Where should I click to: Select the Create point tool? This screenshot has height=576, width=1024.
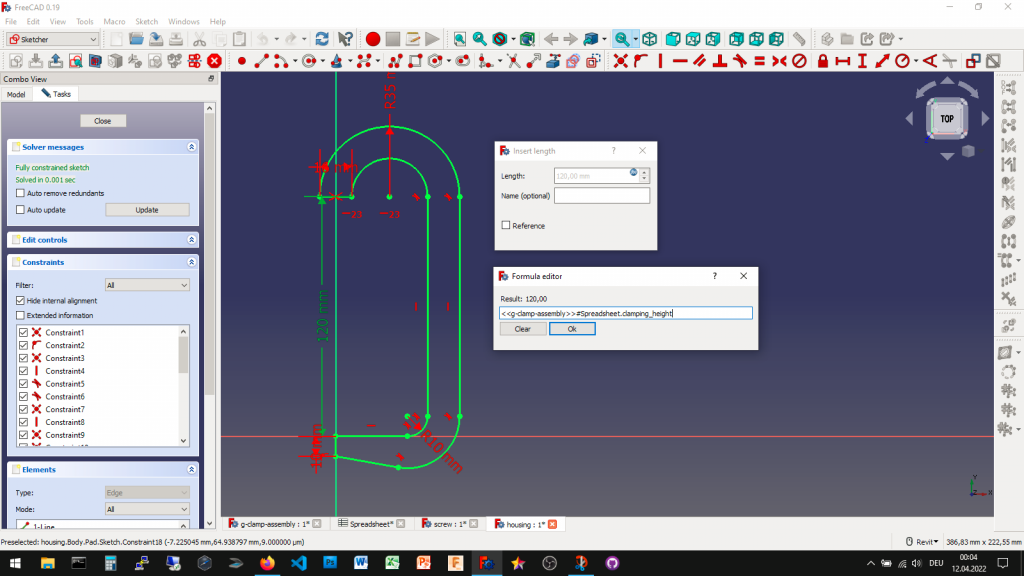tap(242, 61)
